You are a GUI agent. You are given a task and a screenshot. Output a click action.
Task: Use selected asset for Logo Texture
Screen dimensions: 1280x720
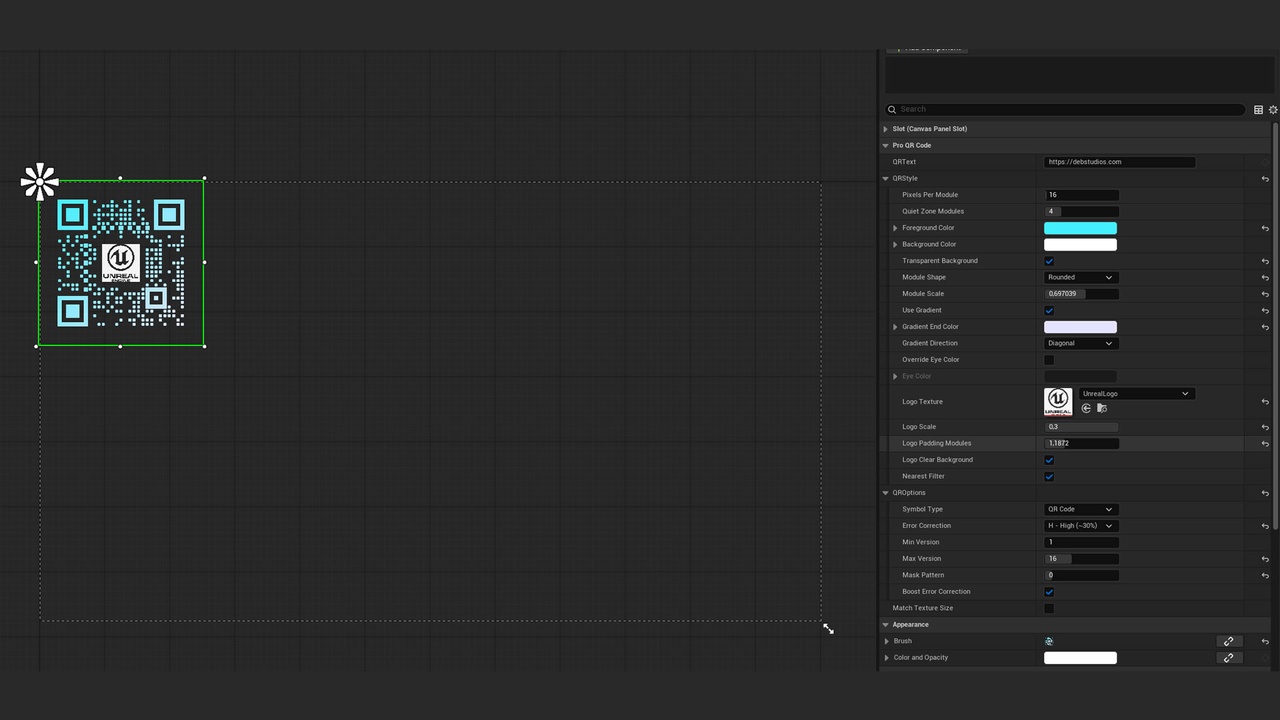click(1087, 408)
